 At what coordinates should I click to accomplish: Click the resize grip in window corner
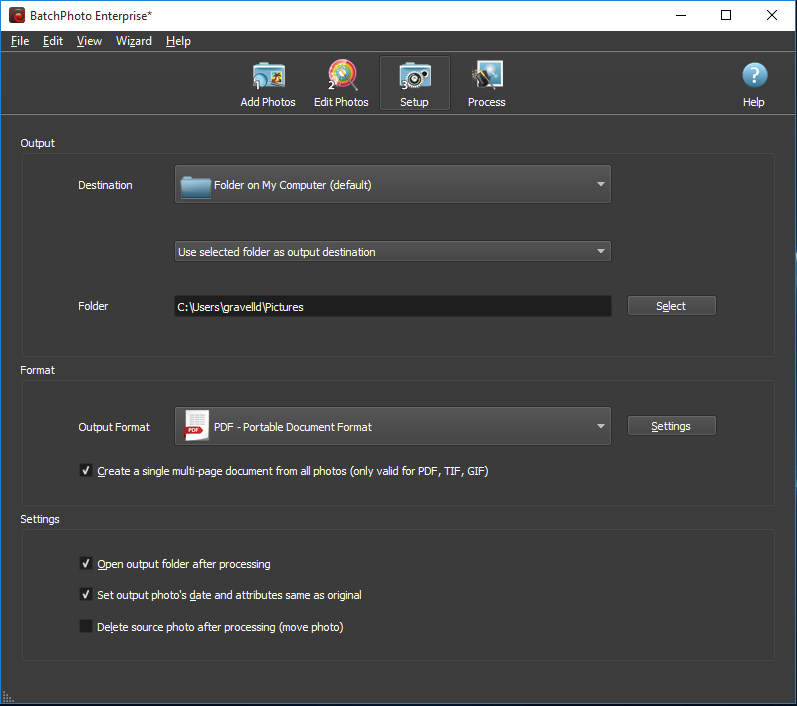click(x=8, y=697)
